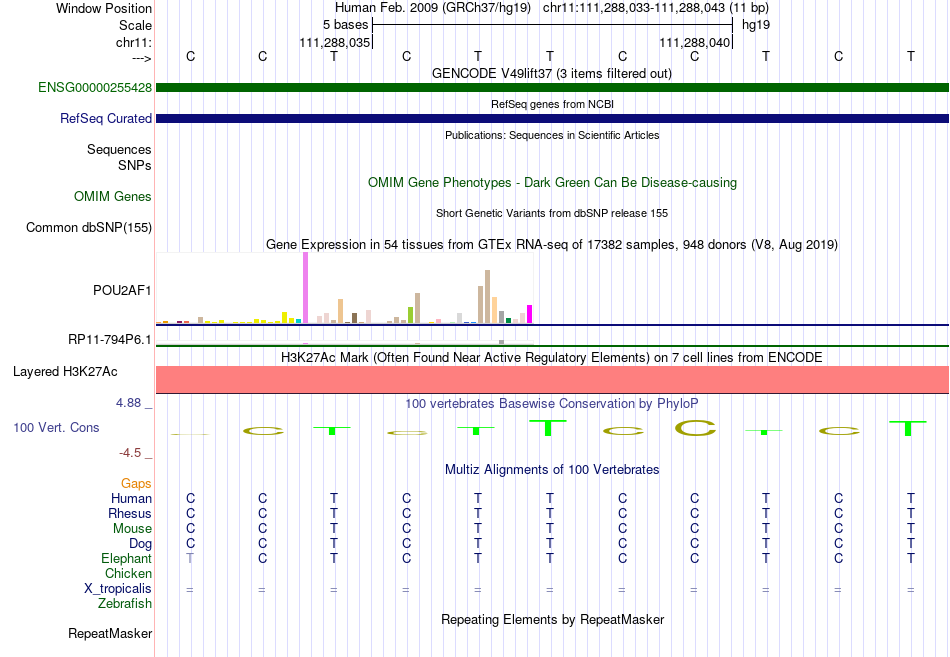This screenshot has width=950, height=657.
Task: Open RefSeq genes from NCBI title
Action: pos(552,104)
